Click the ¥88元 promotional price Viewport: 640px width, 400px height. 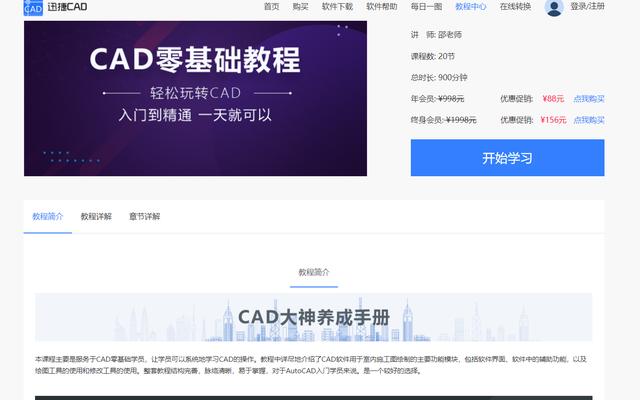553,99
